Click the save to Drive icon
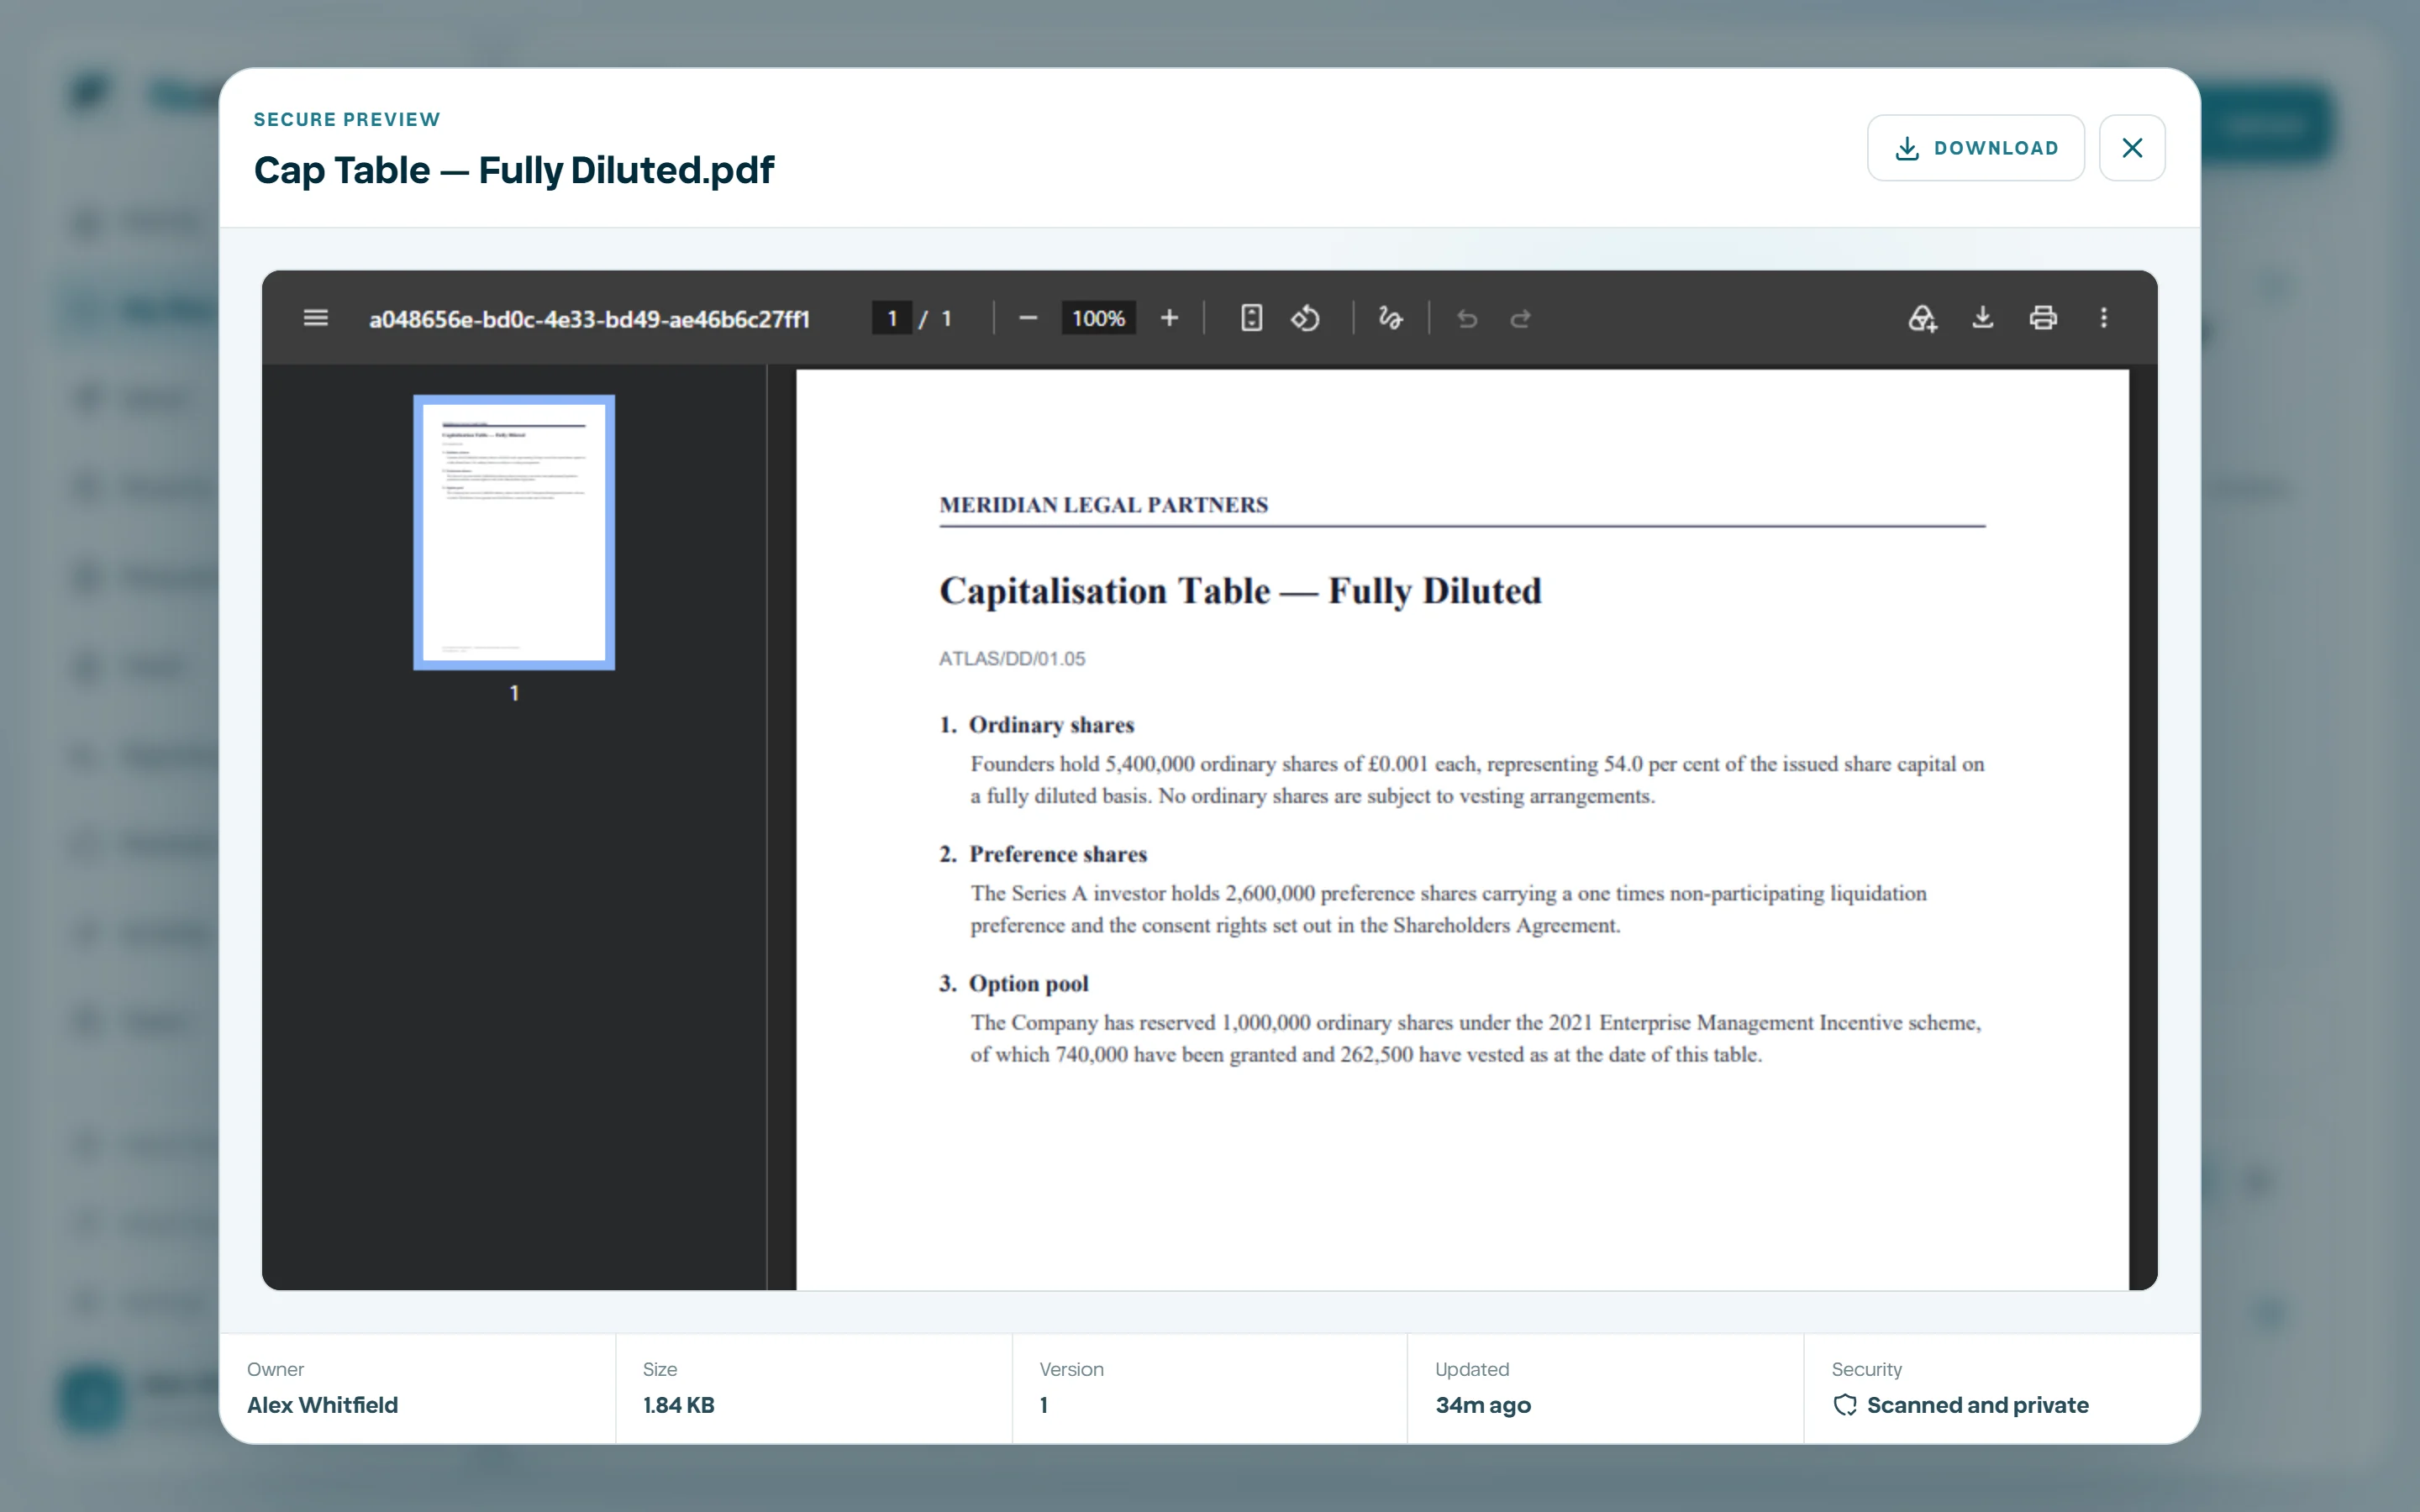 (1922, 318)
